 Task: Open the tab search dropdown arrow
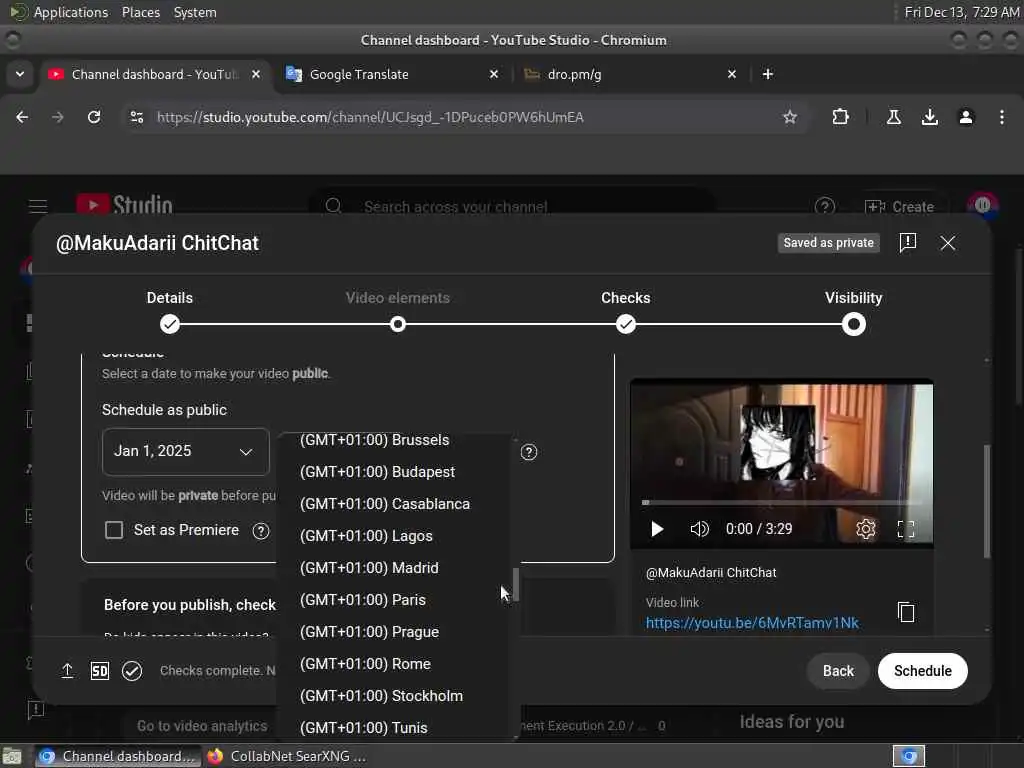[20, 74]
